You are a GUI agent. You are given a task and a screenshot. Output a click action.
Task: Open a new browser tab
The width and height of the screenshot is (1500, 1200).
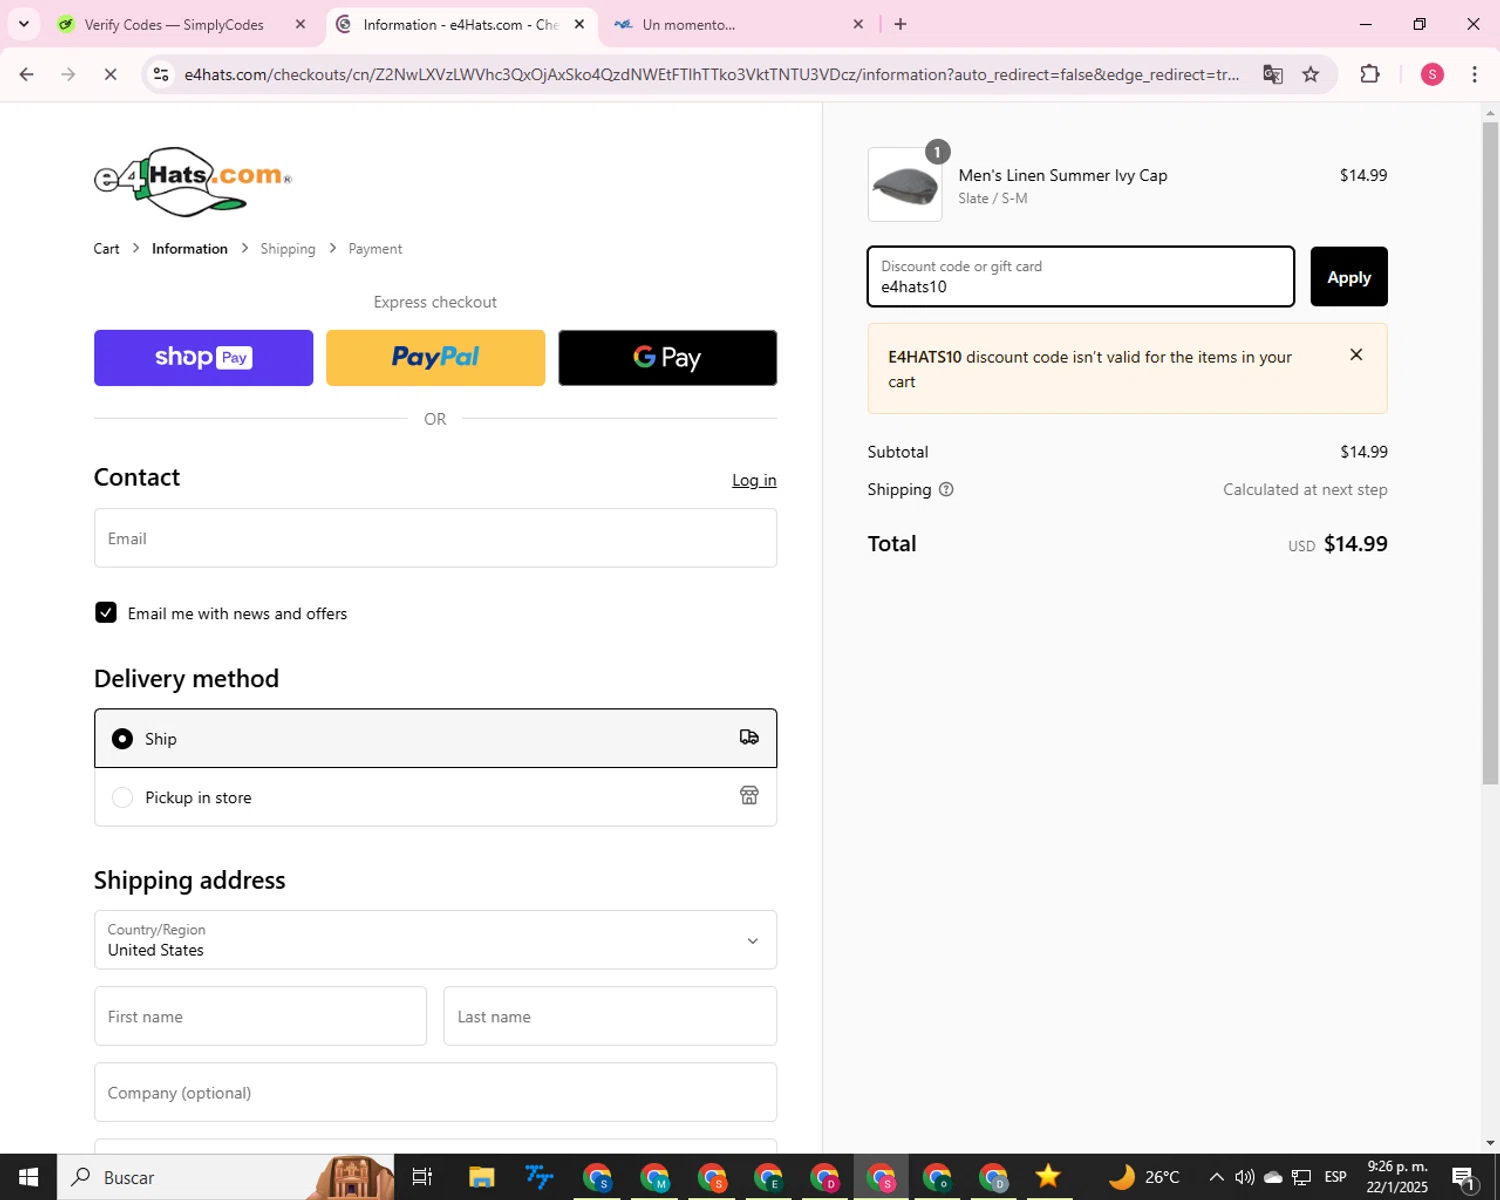click(x=900, y=24)
